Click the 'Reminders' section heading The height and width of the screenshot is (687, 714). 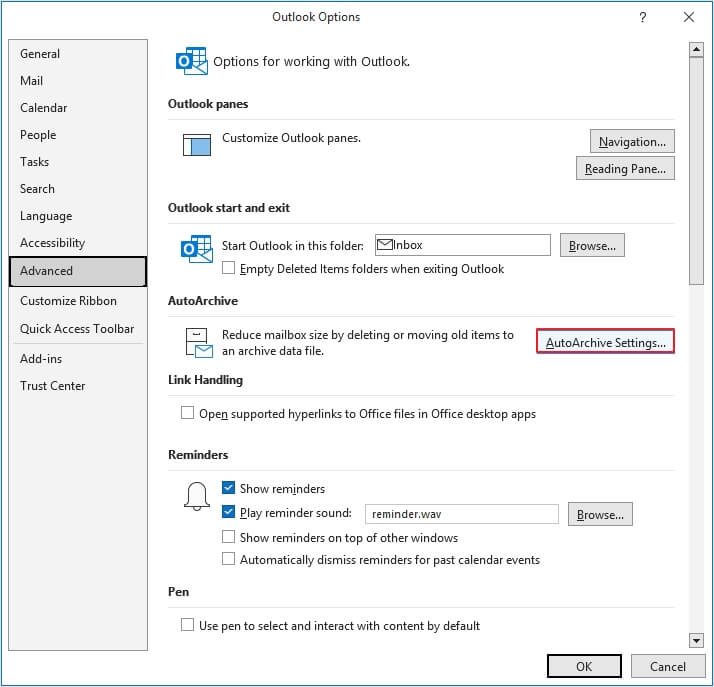tap(198, 454)
